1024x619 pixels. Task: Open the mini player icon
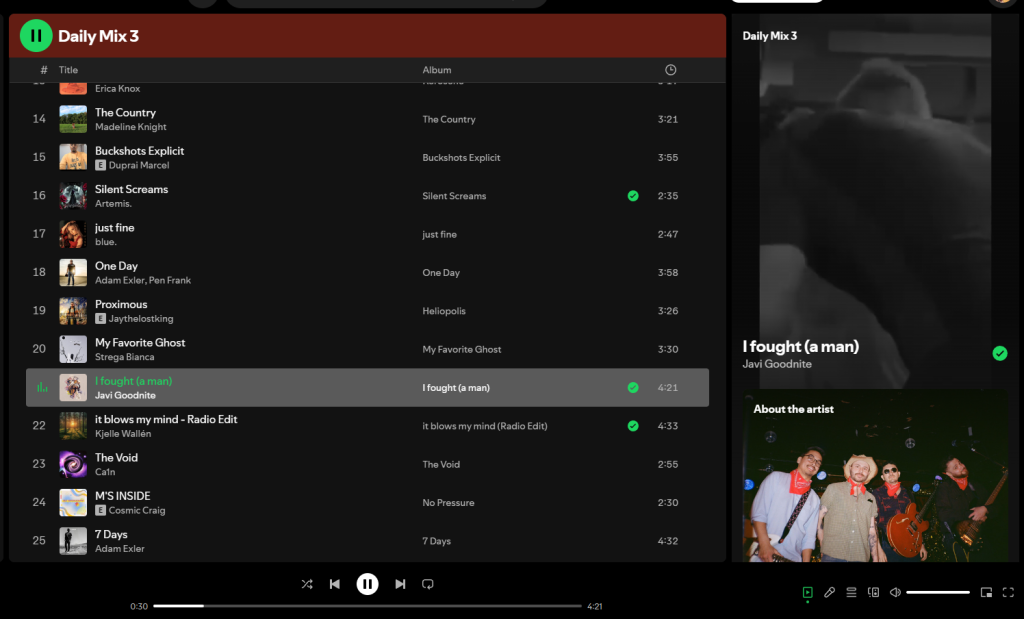pos(986,592)
